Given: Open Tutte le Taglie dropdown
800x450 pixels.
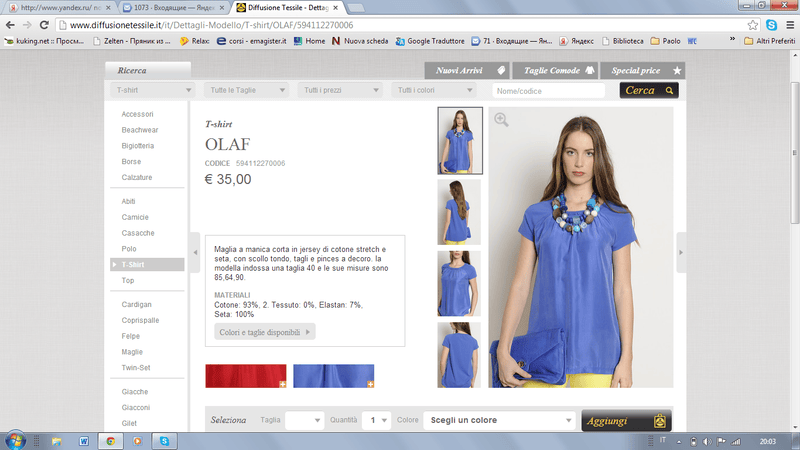Looking at the screenshot, I should coord(246,90).
